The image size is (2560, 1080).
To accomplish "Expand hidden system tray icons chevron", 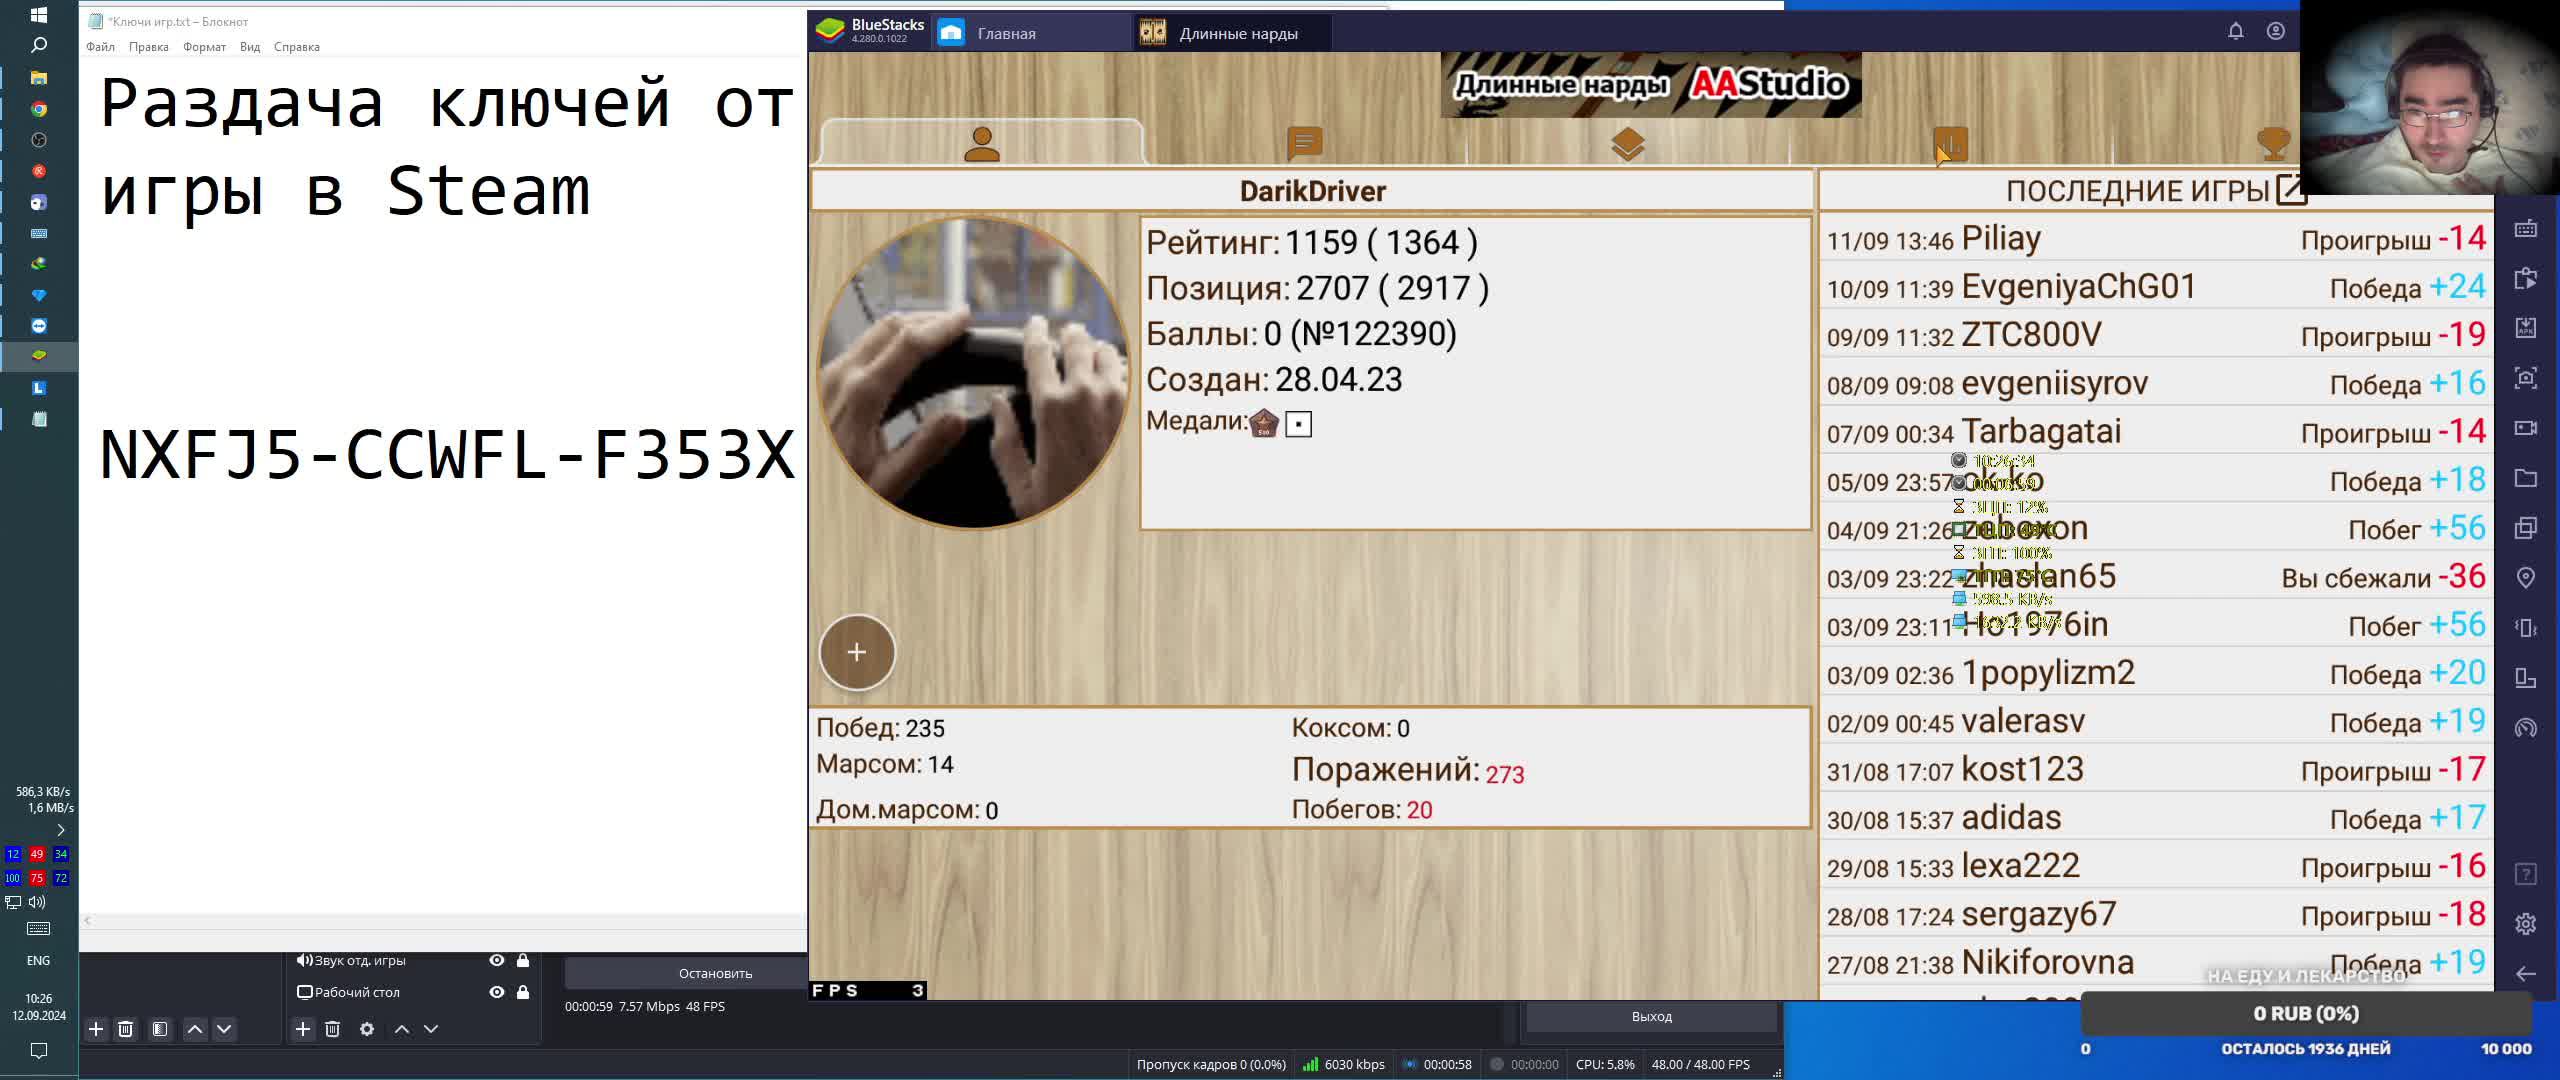I will 60,830.
